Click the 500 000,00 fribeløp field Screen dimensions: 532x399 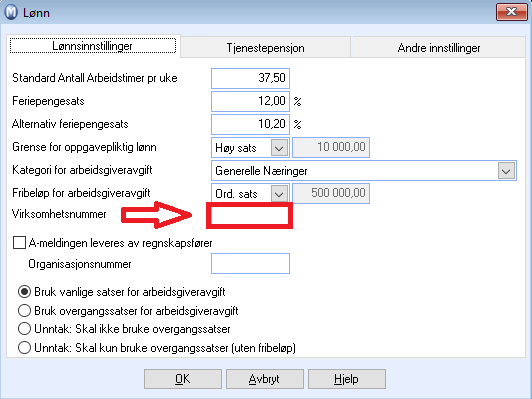click(x=331, y=193)
